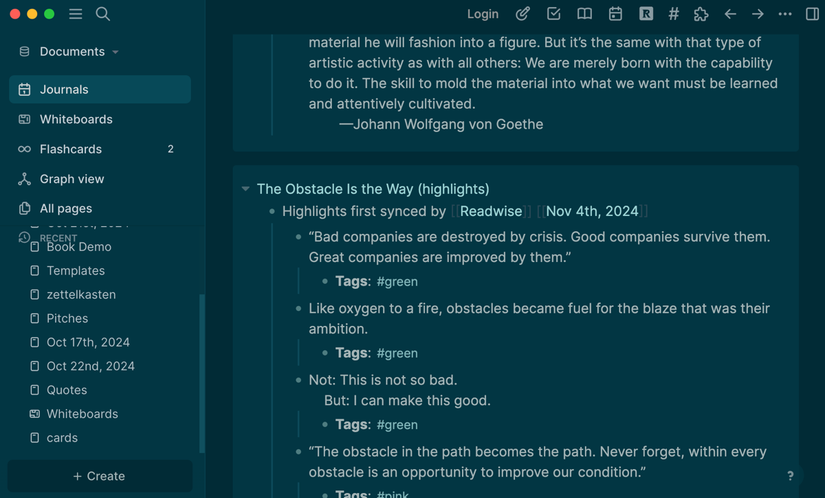825x498 pixels.
Task: Open Journals in the sidebar
Action: click(100, 89)
